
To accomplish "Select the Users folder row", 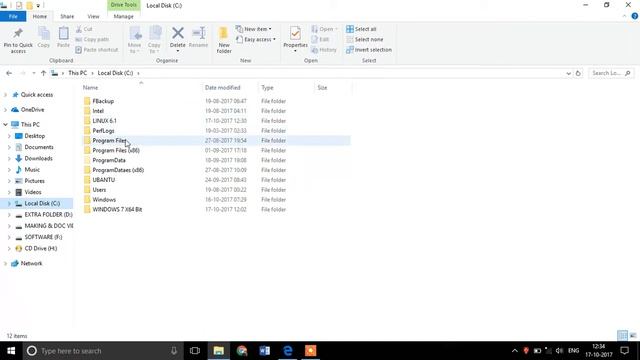I will point(216,190).
